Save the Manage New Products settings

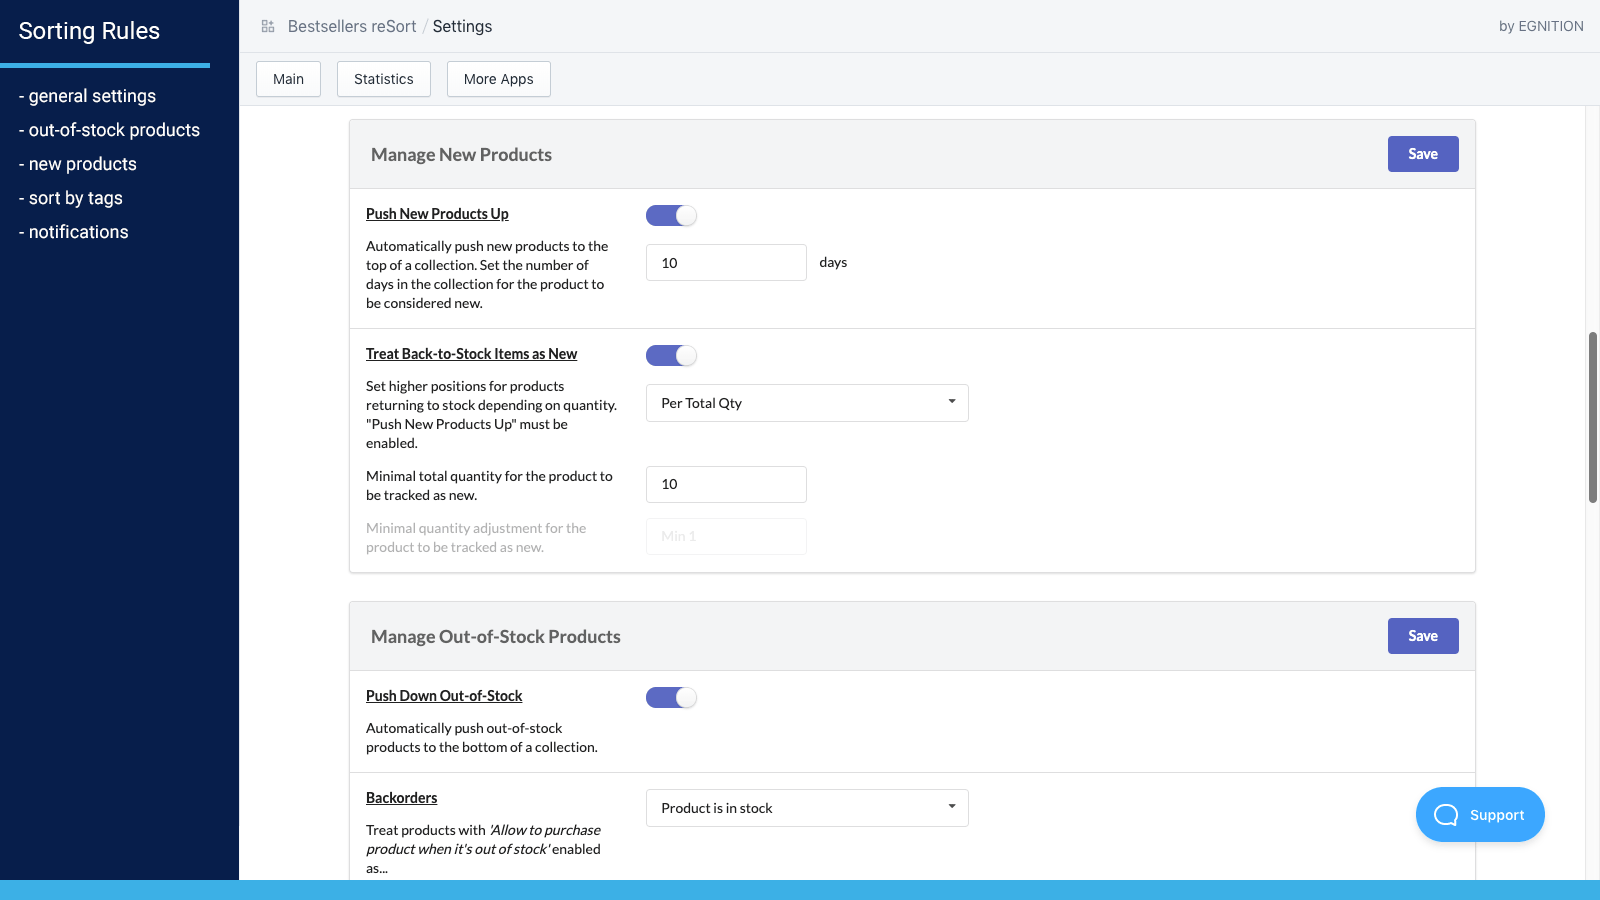coord(1423,154)
